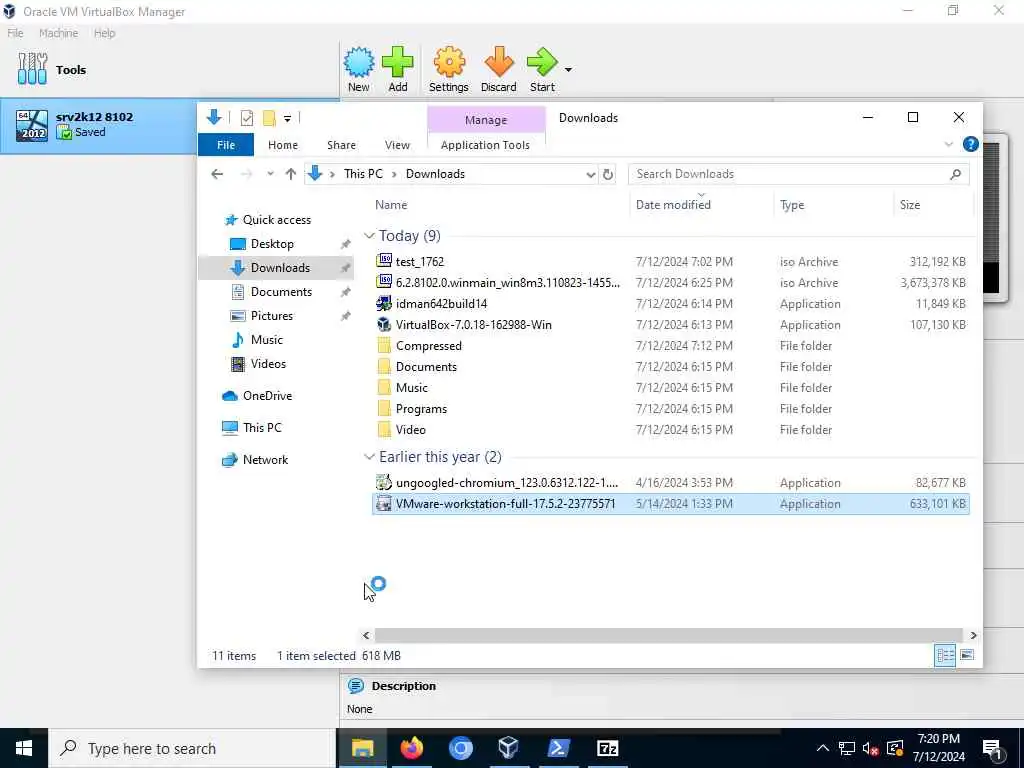The image size is (1024, 768).
Task: Collapse the Earlier this year group
Action: 369,457
